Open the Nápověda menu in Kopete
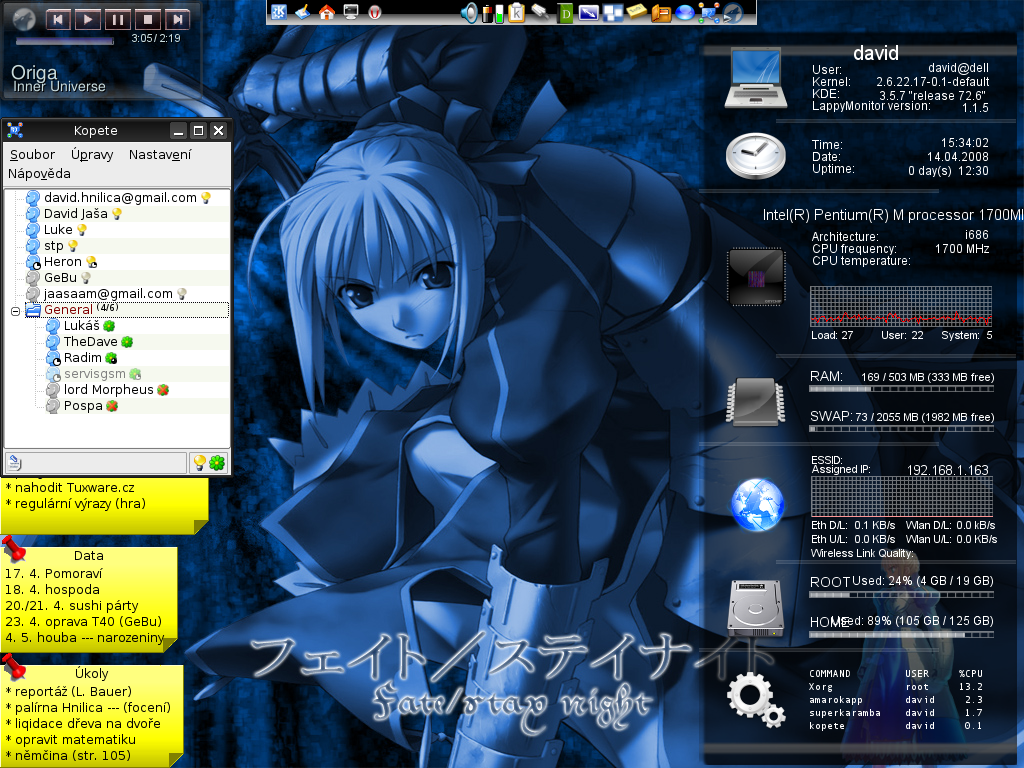 click(x=39, y=174)
